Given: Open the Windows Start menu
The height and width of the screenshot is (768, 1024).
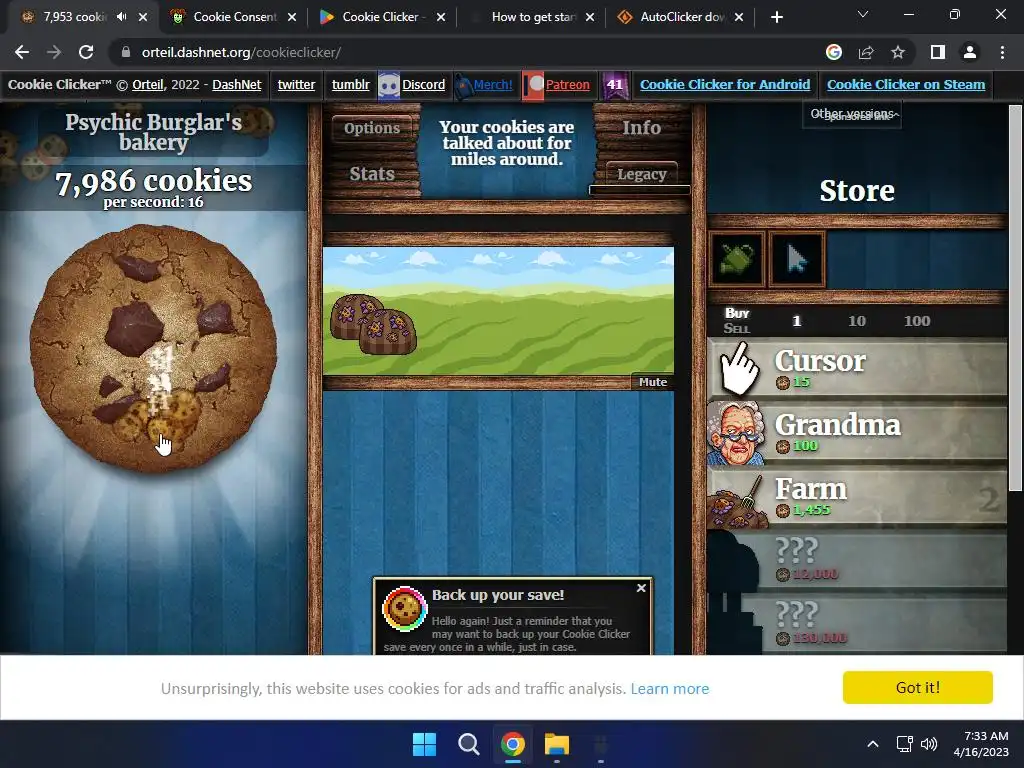Looking at the screenshot, I should click(x=424, y=744).
